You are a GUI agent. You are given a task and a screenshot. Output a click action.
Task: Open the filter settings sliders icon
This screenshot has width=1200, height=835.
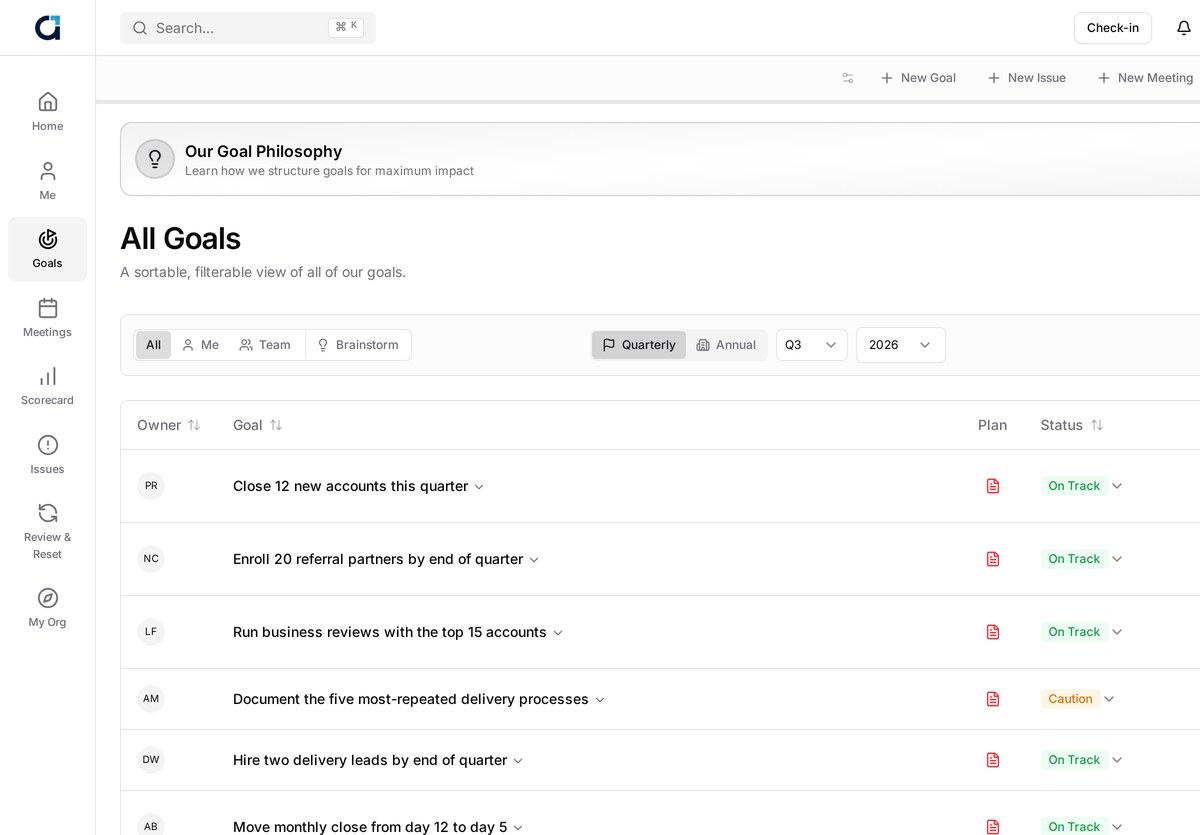pyautogui.click(x=848, y=78)
